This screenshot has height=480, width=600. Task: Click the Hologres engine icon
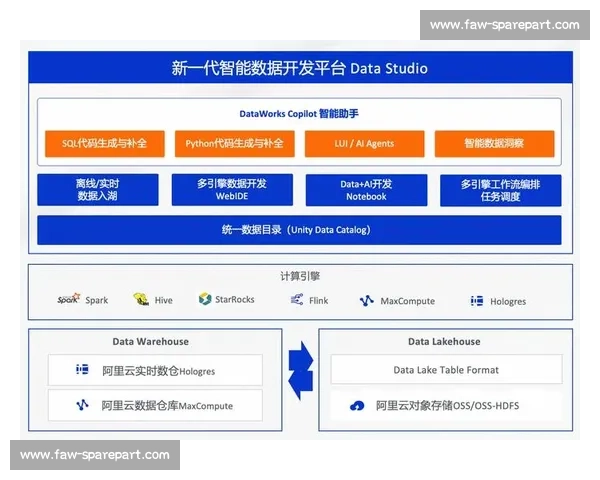pos(477,300)
